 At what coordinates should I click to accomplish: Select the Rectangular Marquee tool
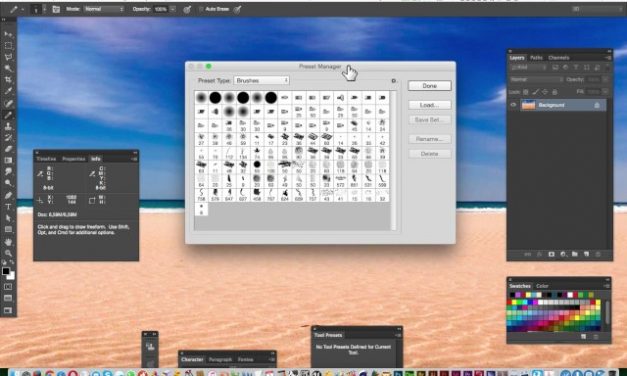(x=8, y=46)
